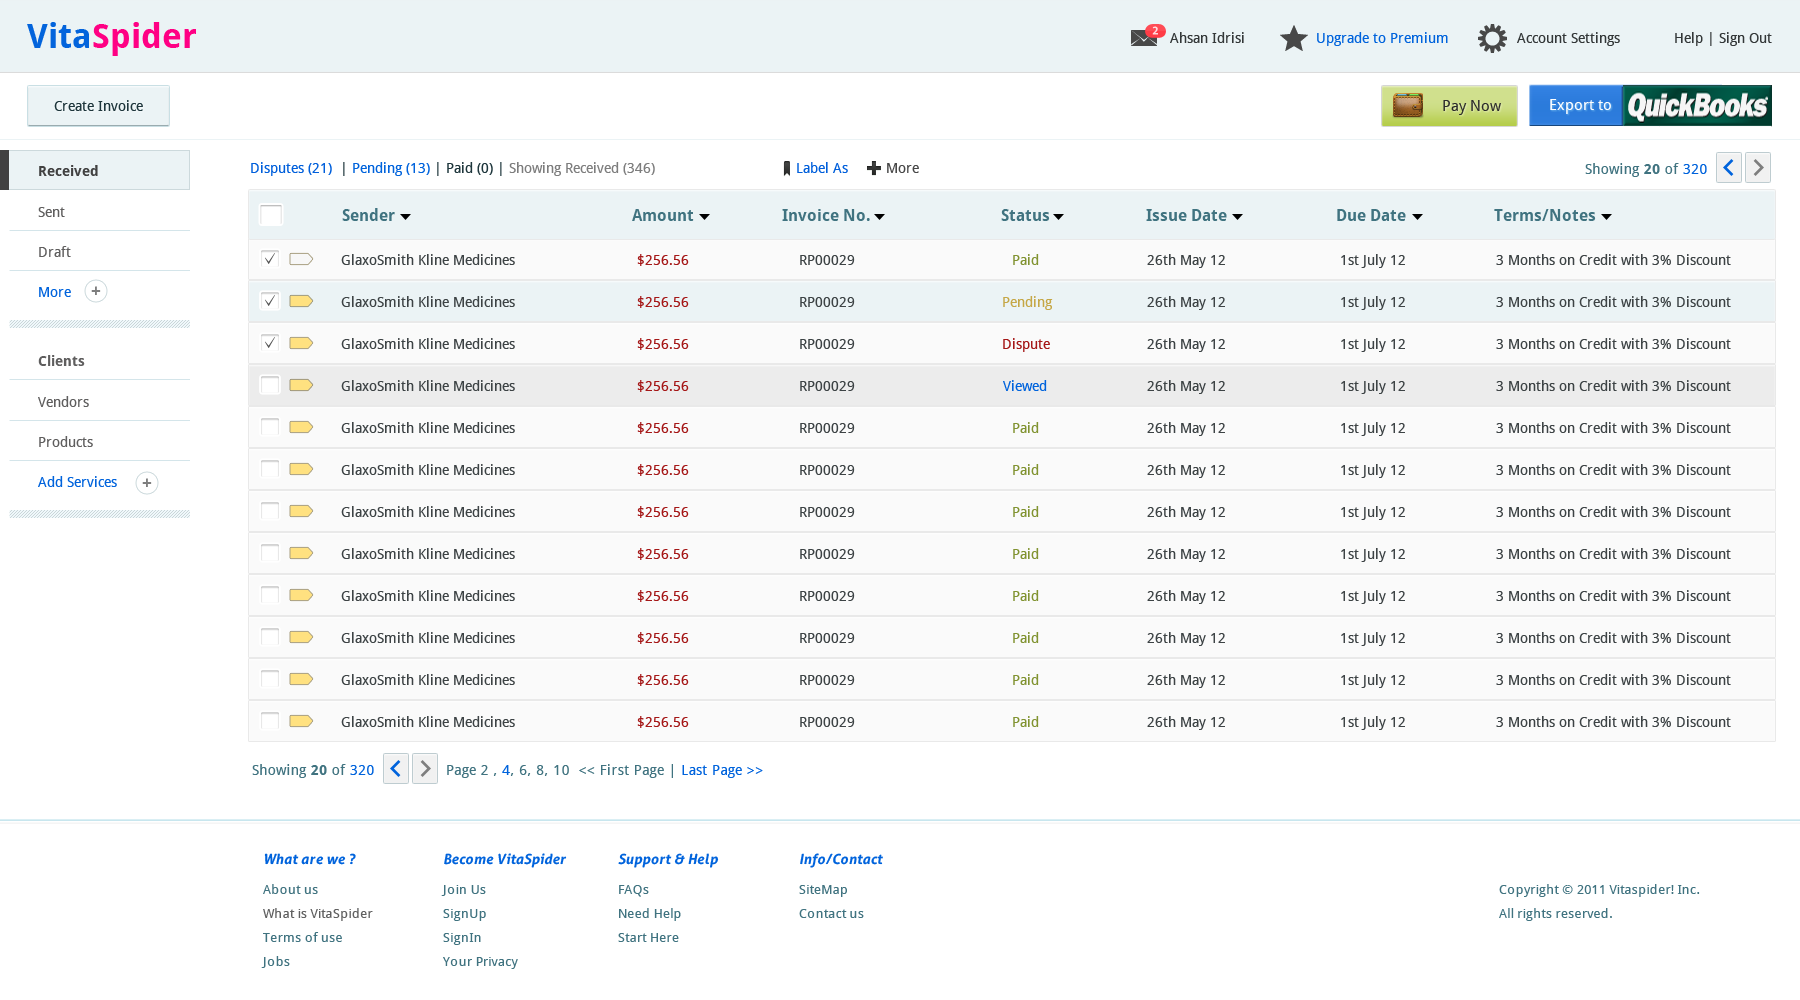Toggle the select-all checkbox in table header

click(271, 215)
